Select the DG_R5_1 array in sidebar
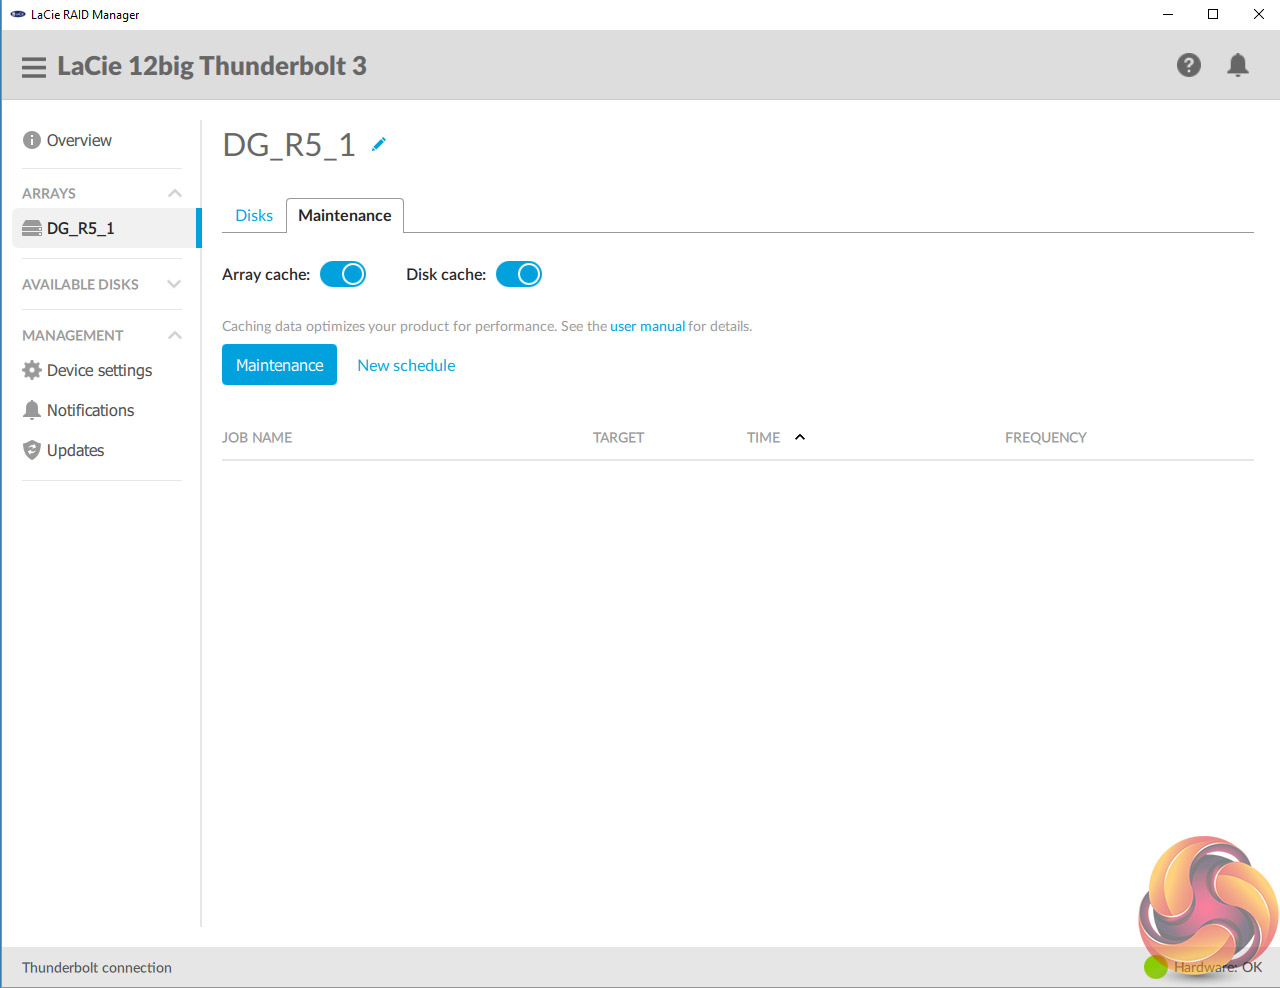The width and height of the screenshot is (1280, 988). (105, 228)
